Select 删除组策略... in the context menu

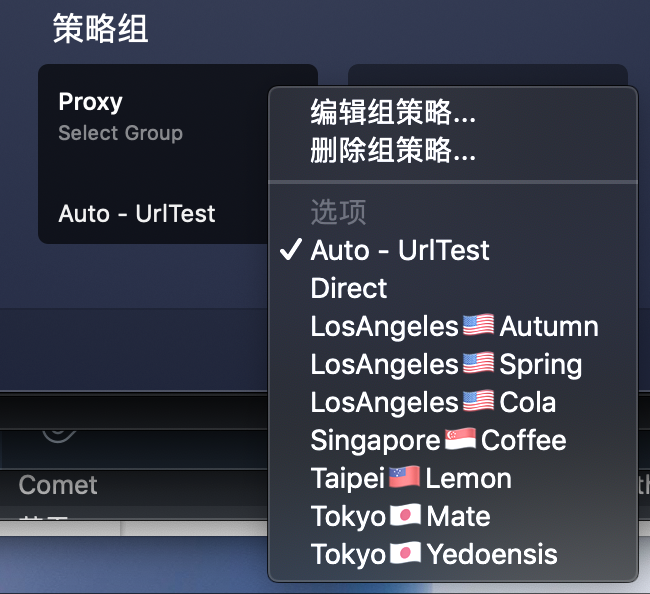(393, 151)
